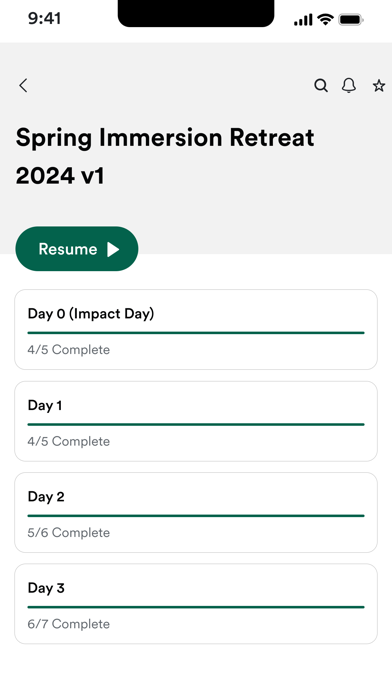This screenshot has height=696, width=392.
Task: Open the Day 3 card
Action: (196, 604)
